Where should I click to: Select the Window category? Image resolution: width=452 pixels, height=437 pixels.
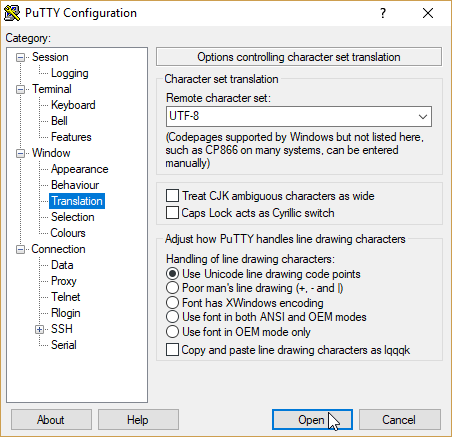click(51, 153)
